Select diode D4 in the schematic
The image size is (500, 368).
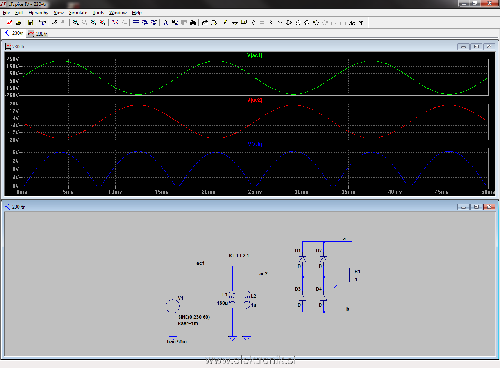323,304
